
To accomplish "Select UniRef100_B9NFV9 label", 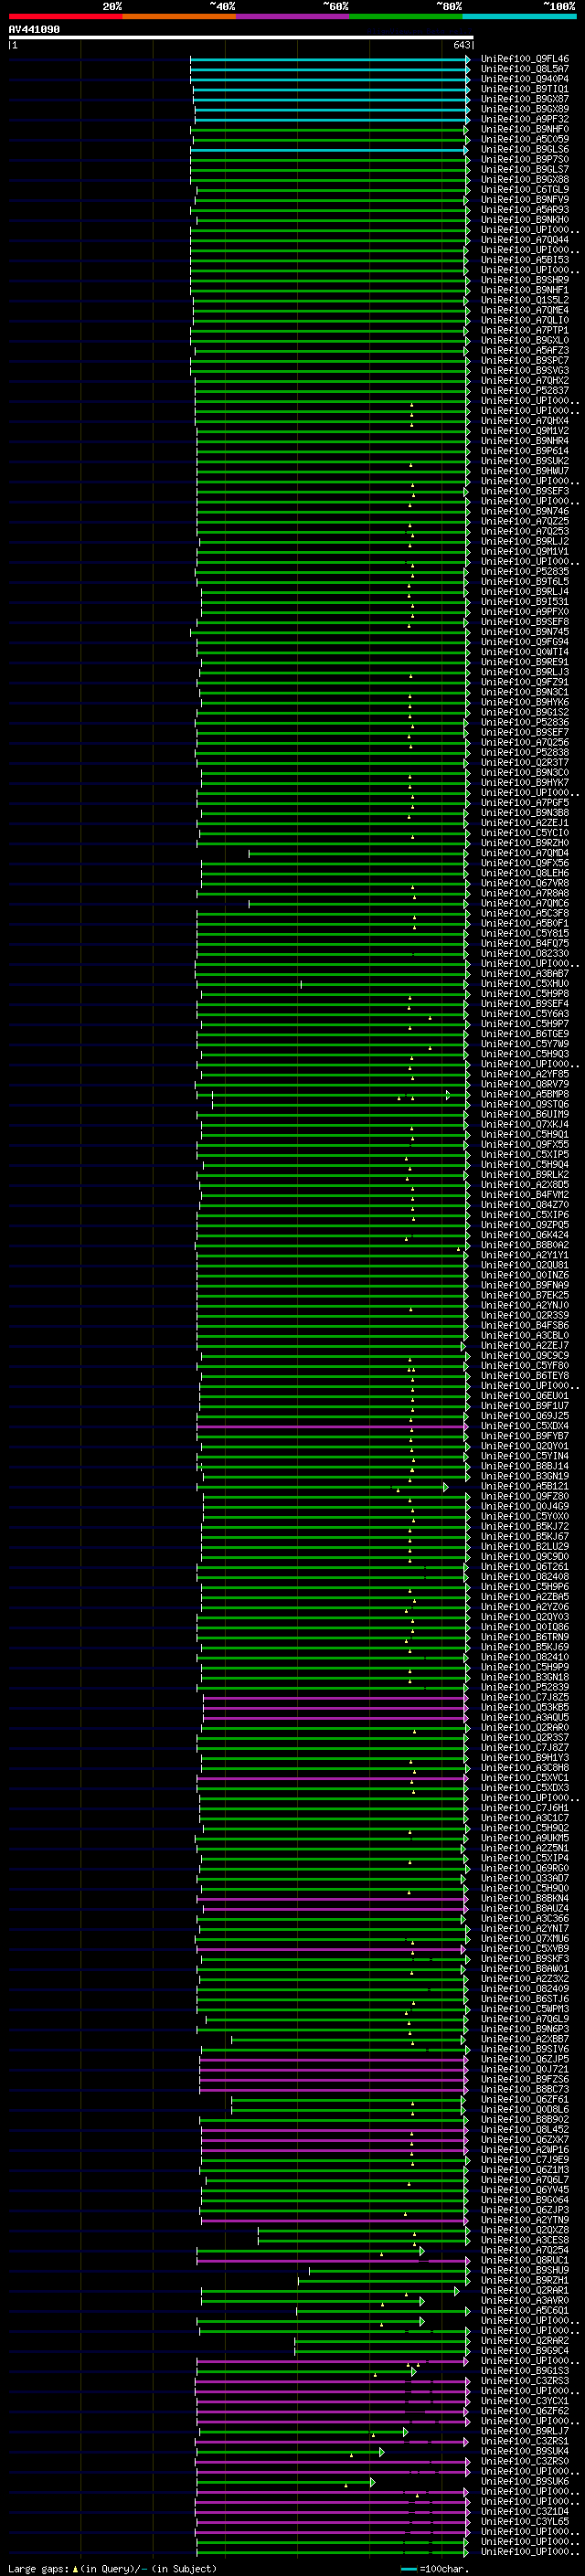I will tap(525, 200).
